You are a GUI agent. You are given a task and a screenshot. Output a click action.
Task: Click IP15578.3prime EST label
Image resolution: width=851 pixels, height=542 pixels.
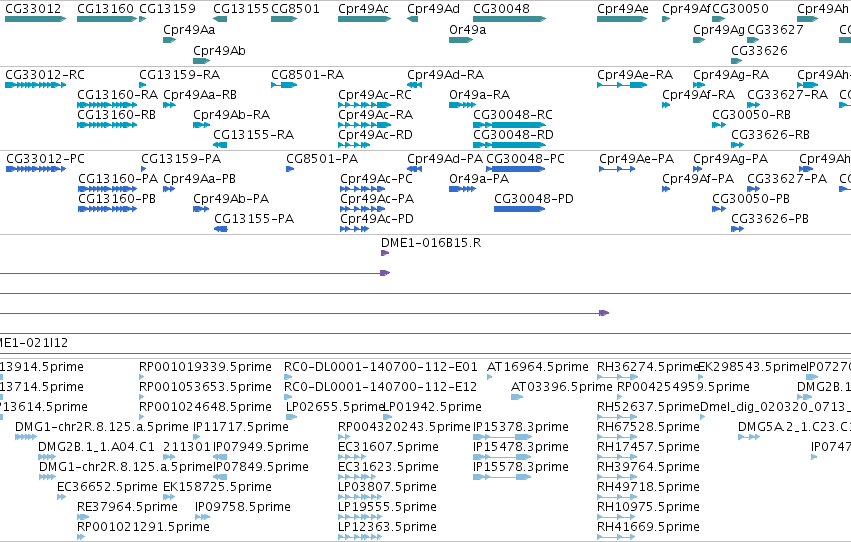pos(521,468)
